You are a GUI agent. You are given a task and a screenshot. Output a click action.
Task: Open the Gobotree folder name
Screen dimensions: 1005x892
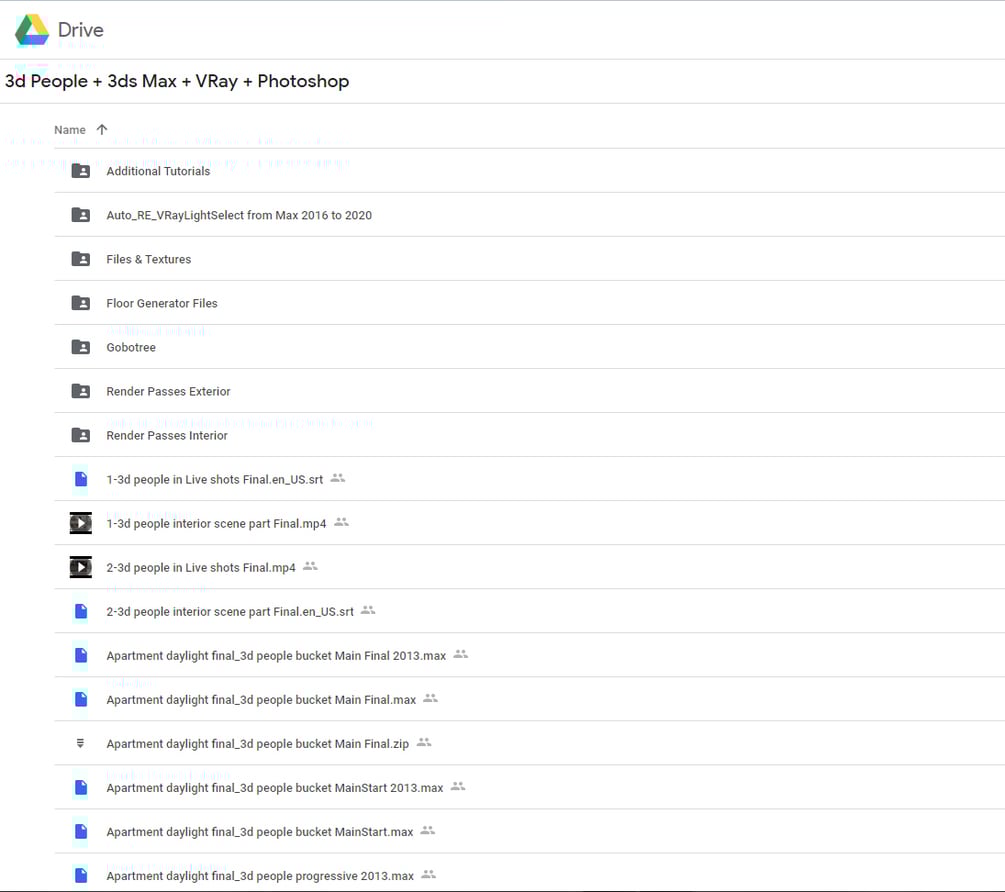tap(131, 347)
